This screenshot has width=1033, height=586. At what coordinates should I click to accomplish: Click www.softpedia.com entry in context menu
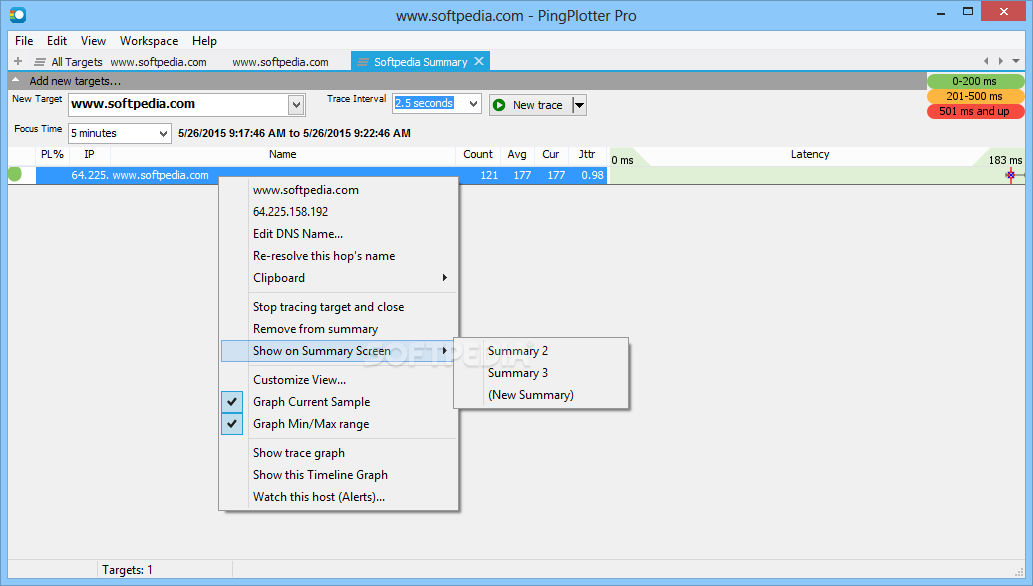point(306,190)
